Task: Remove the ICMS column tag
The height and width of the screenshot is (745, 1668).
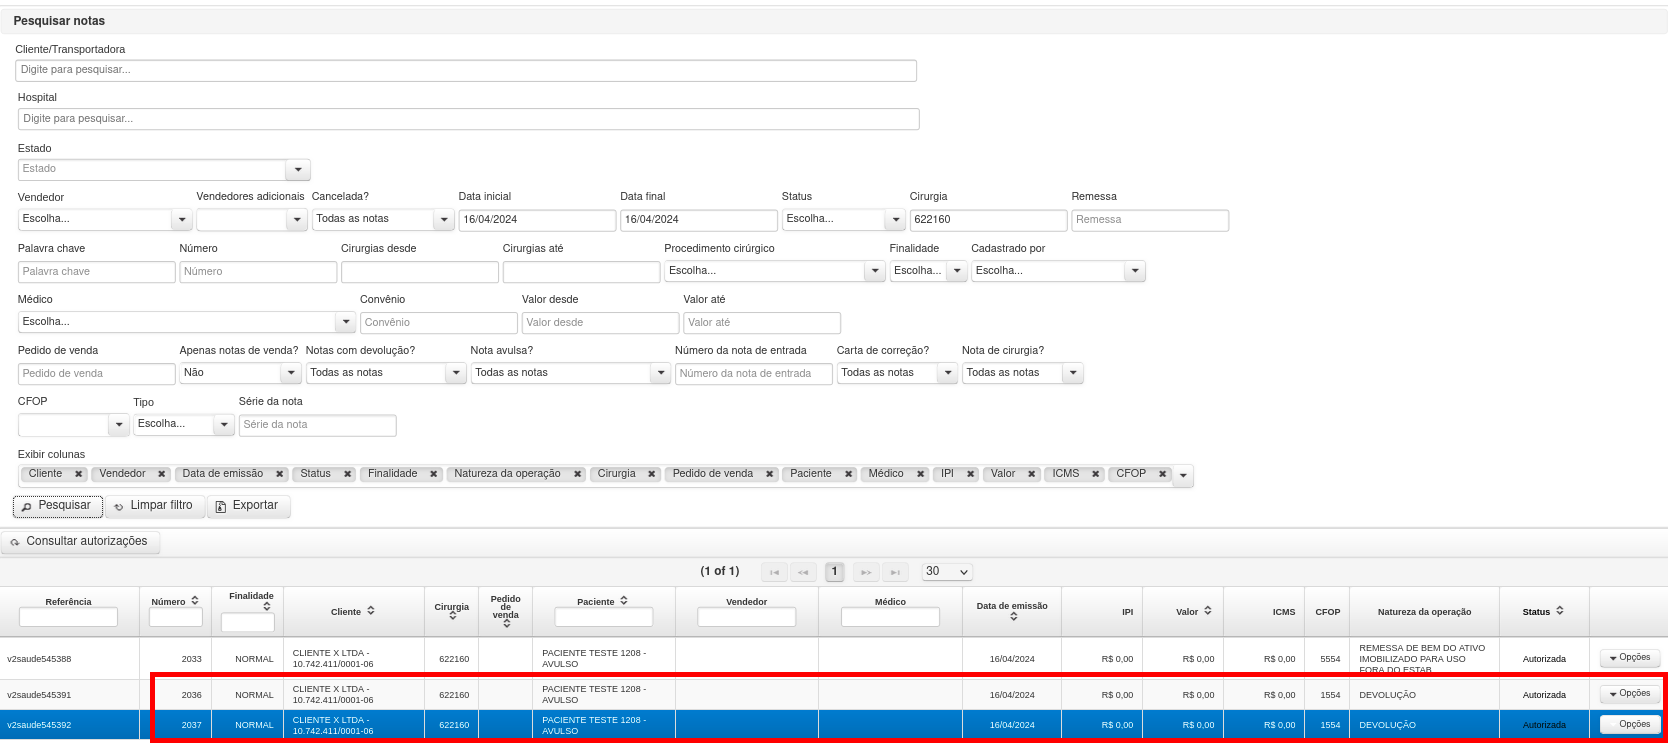Action: (x=1096, y=474)
